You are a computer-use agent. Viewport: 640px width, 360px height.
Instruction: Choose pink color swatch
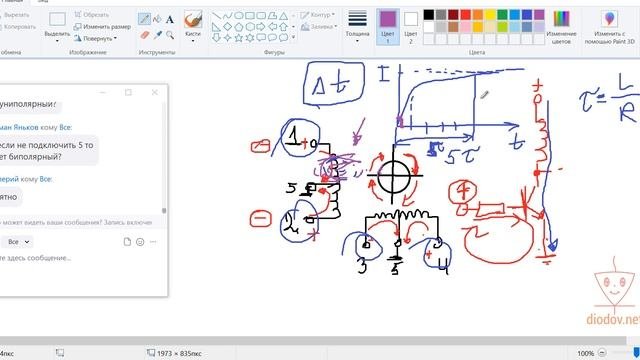465,27
